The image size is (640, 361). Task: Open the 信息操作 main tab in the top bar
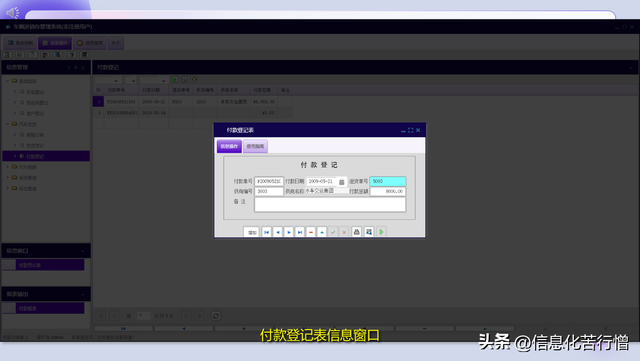click(55, 43)
